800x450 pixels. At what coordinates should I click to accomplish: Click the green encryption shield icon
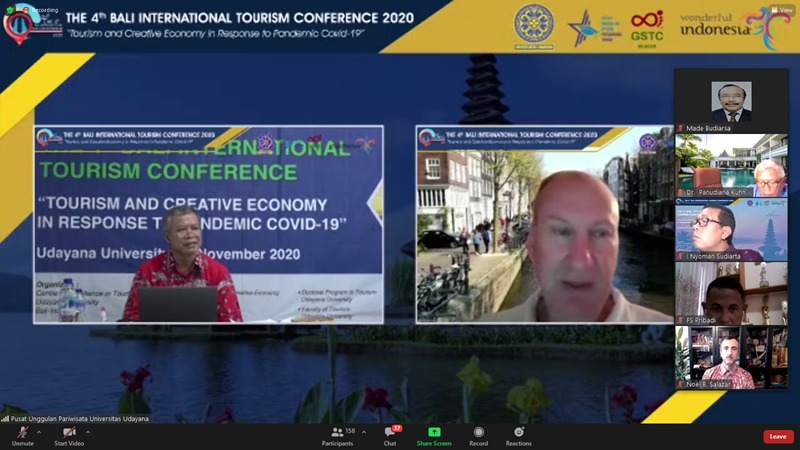pyautogui.click(x=10, y=9)
